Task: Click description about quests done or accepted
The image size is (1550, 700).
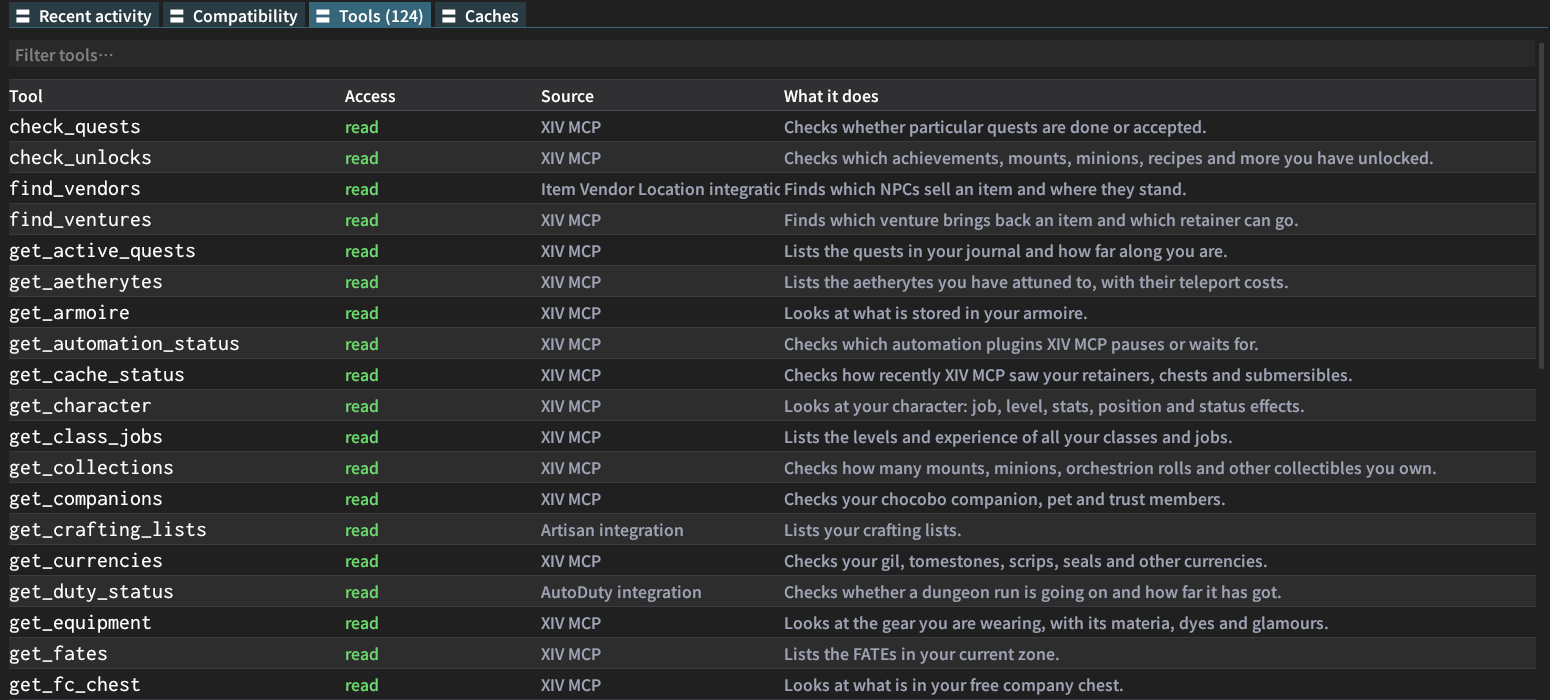Action: pyautogui.click(x=995, y=127)
